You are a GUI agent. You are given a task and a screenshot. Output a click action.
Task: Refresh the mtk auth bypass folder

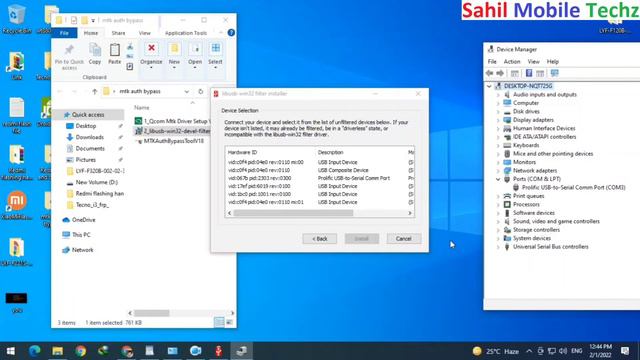(200, 91)
